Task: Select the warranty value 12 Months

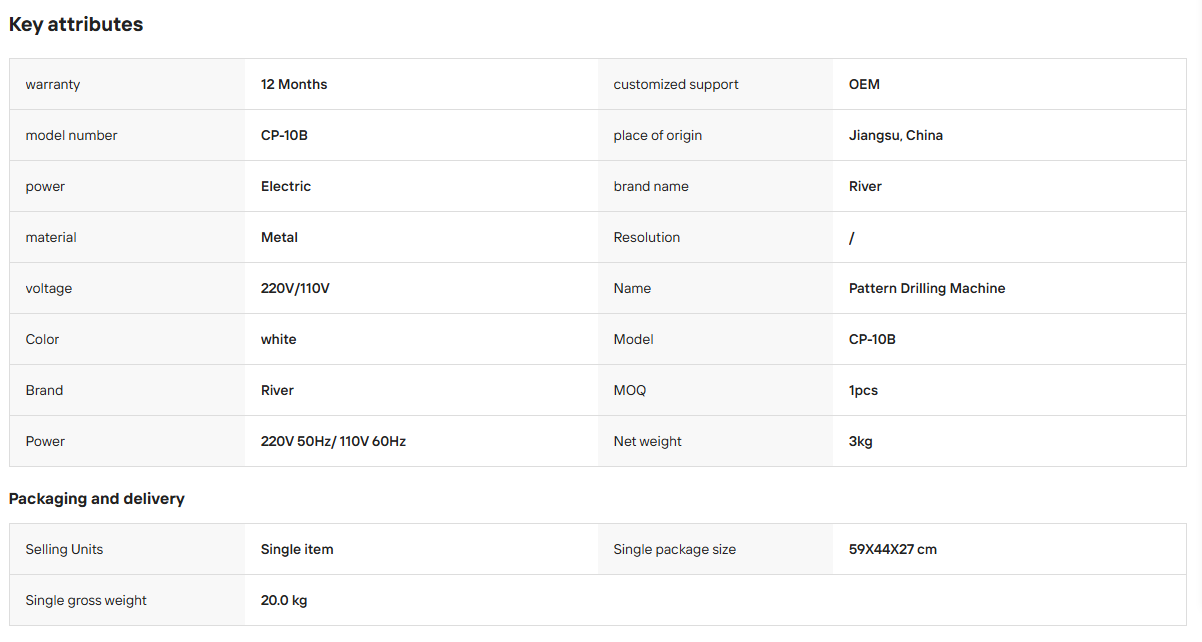Action: 294,84
